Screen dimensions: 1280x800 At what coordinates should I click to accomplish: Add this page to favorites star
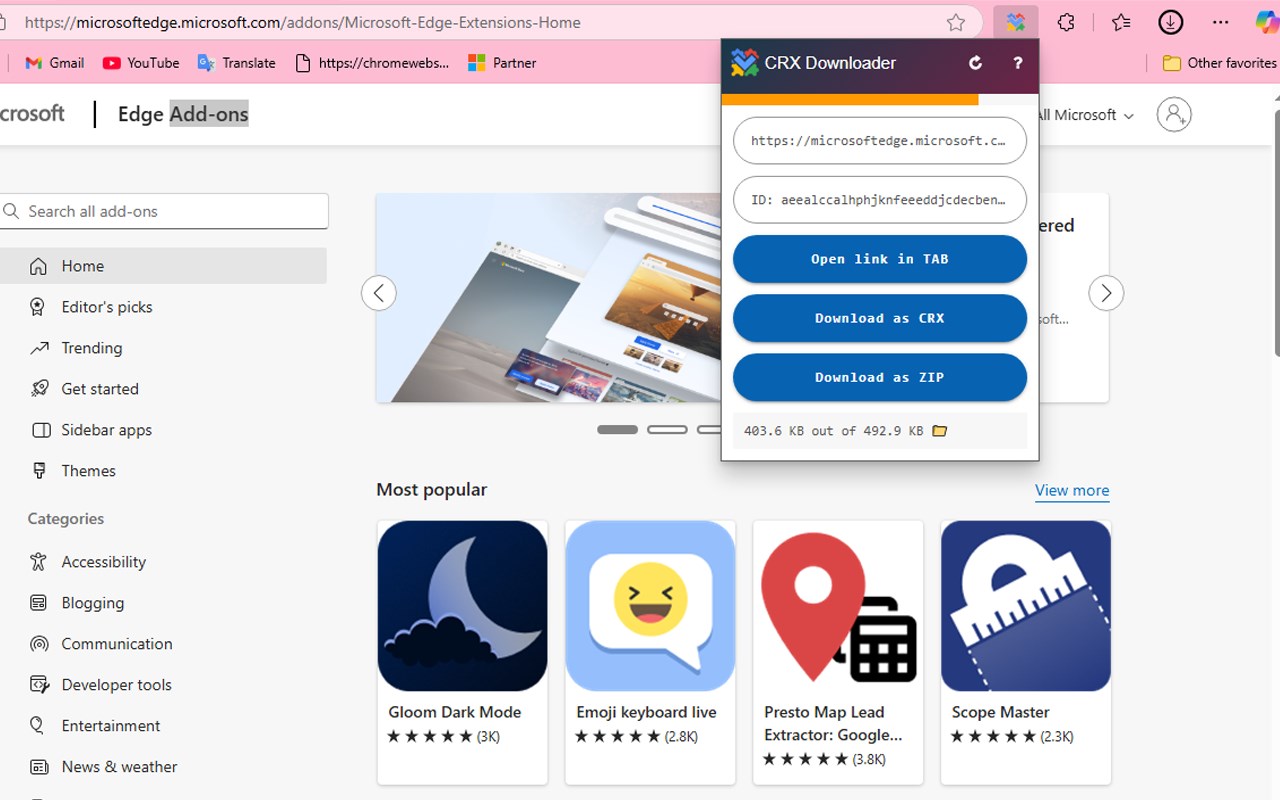coord(956,22)
